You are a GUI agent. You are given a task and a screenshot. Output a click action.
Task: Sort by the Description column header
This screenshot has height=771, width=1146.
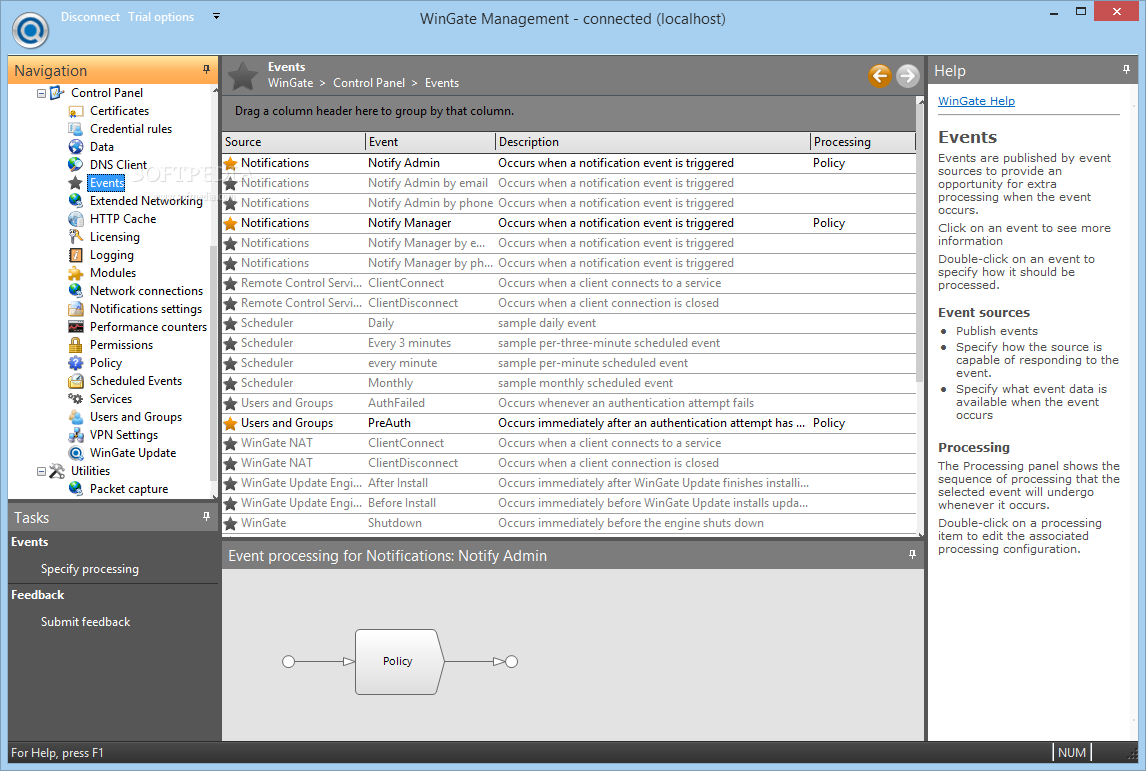click(653, 142)
